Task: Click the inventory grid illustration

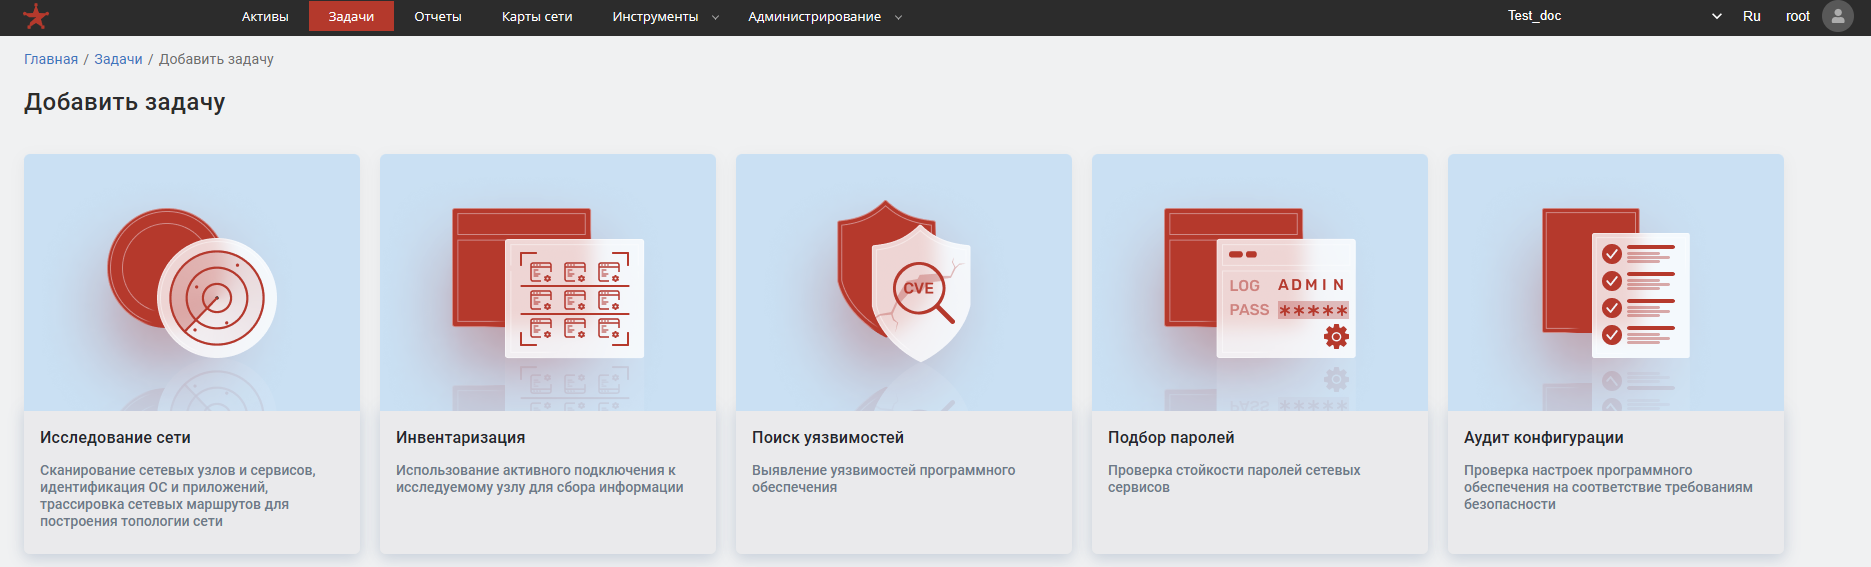Action: 548,283
